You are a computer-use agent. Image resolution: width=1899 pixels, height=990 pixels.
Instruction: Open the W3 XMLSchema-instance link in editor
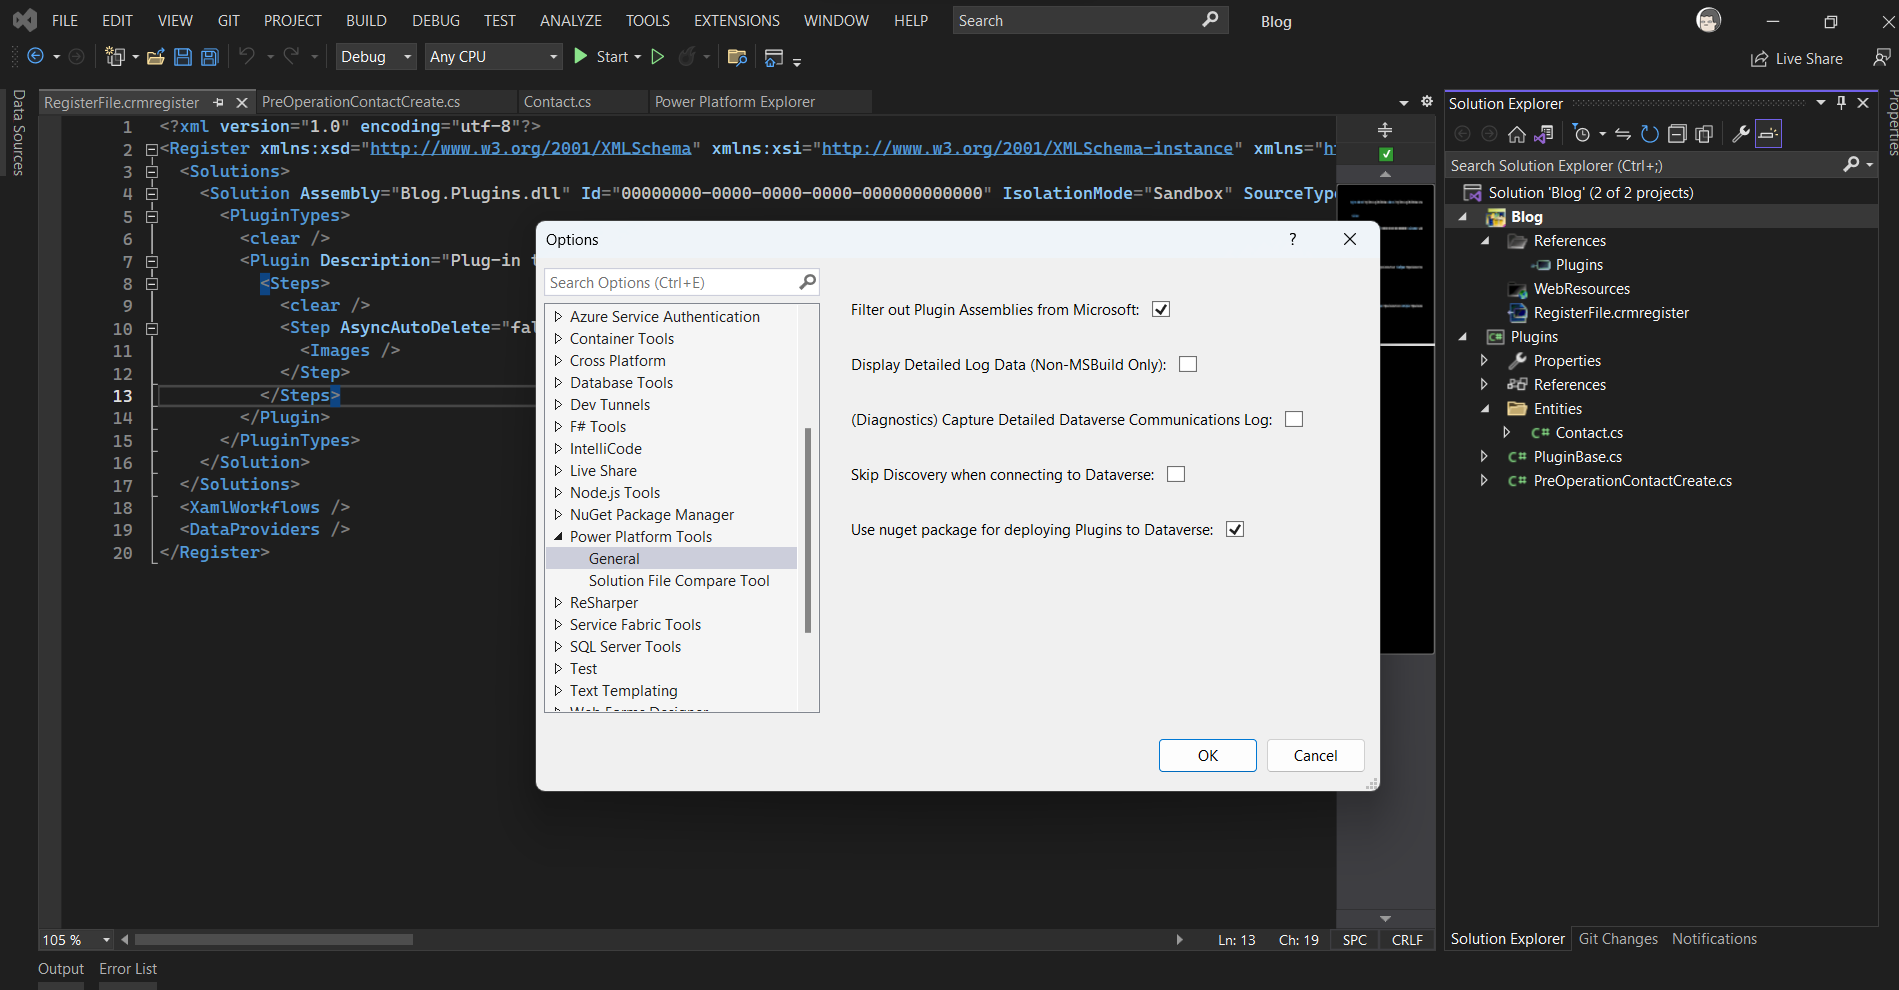[1027, 148]
